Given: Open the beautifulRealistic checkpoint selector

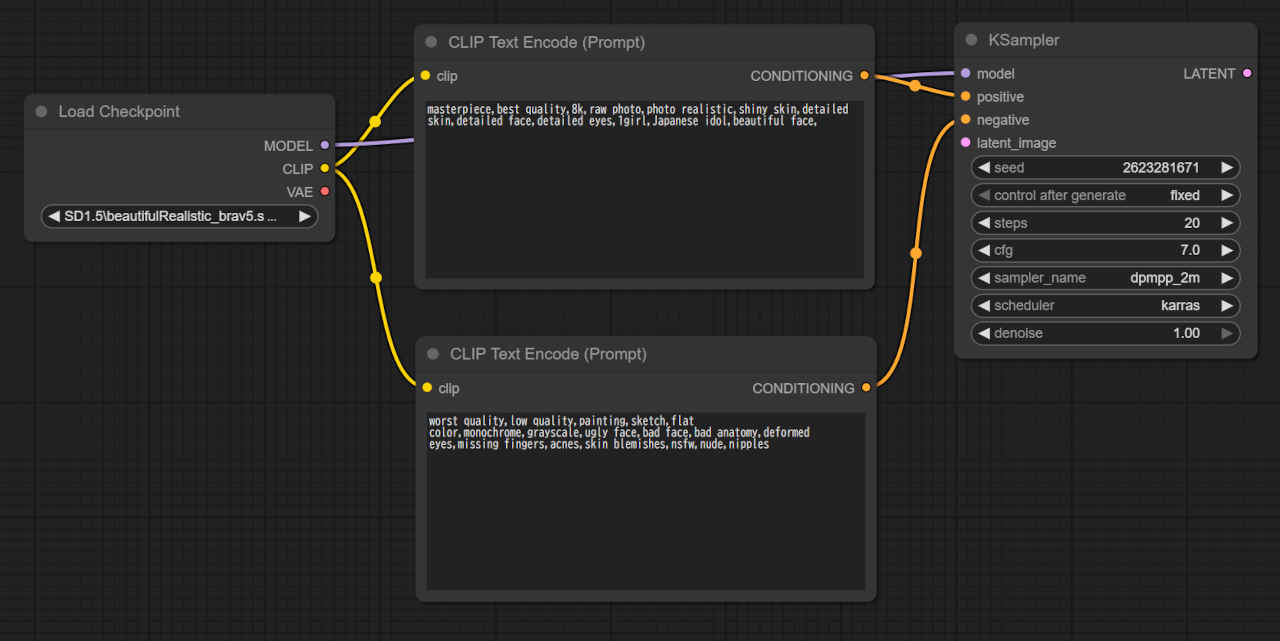Looking at the screenshot, I should tap(180, 216).
